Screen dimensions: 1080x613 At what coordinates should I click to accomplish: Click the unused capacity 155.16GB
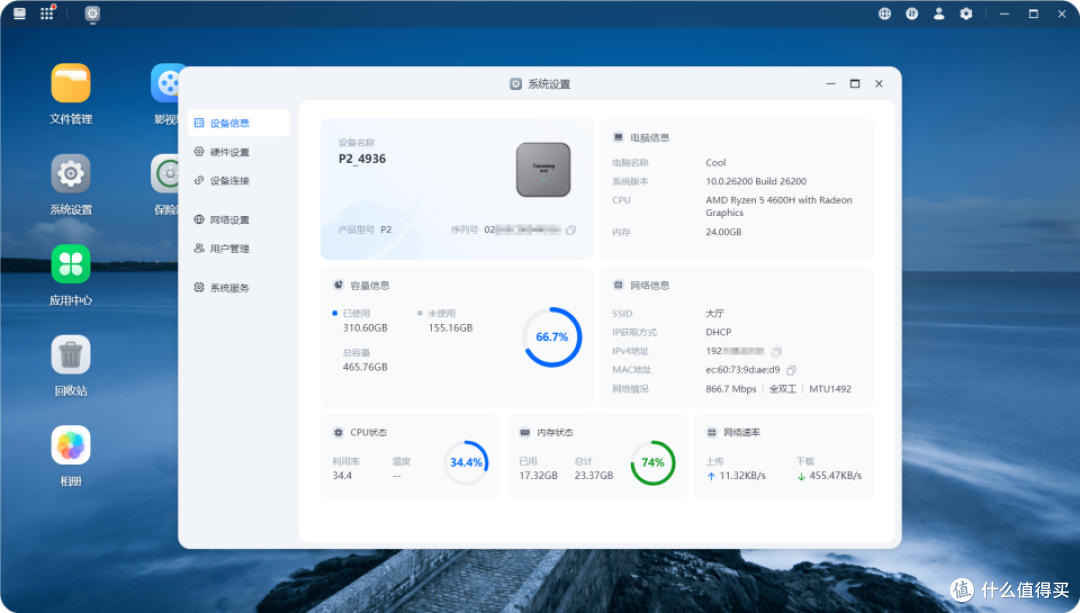pyautogui.click(x=450, y=329)
